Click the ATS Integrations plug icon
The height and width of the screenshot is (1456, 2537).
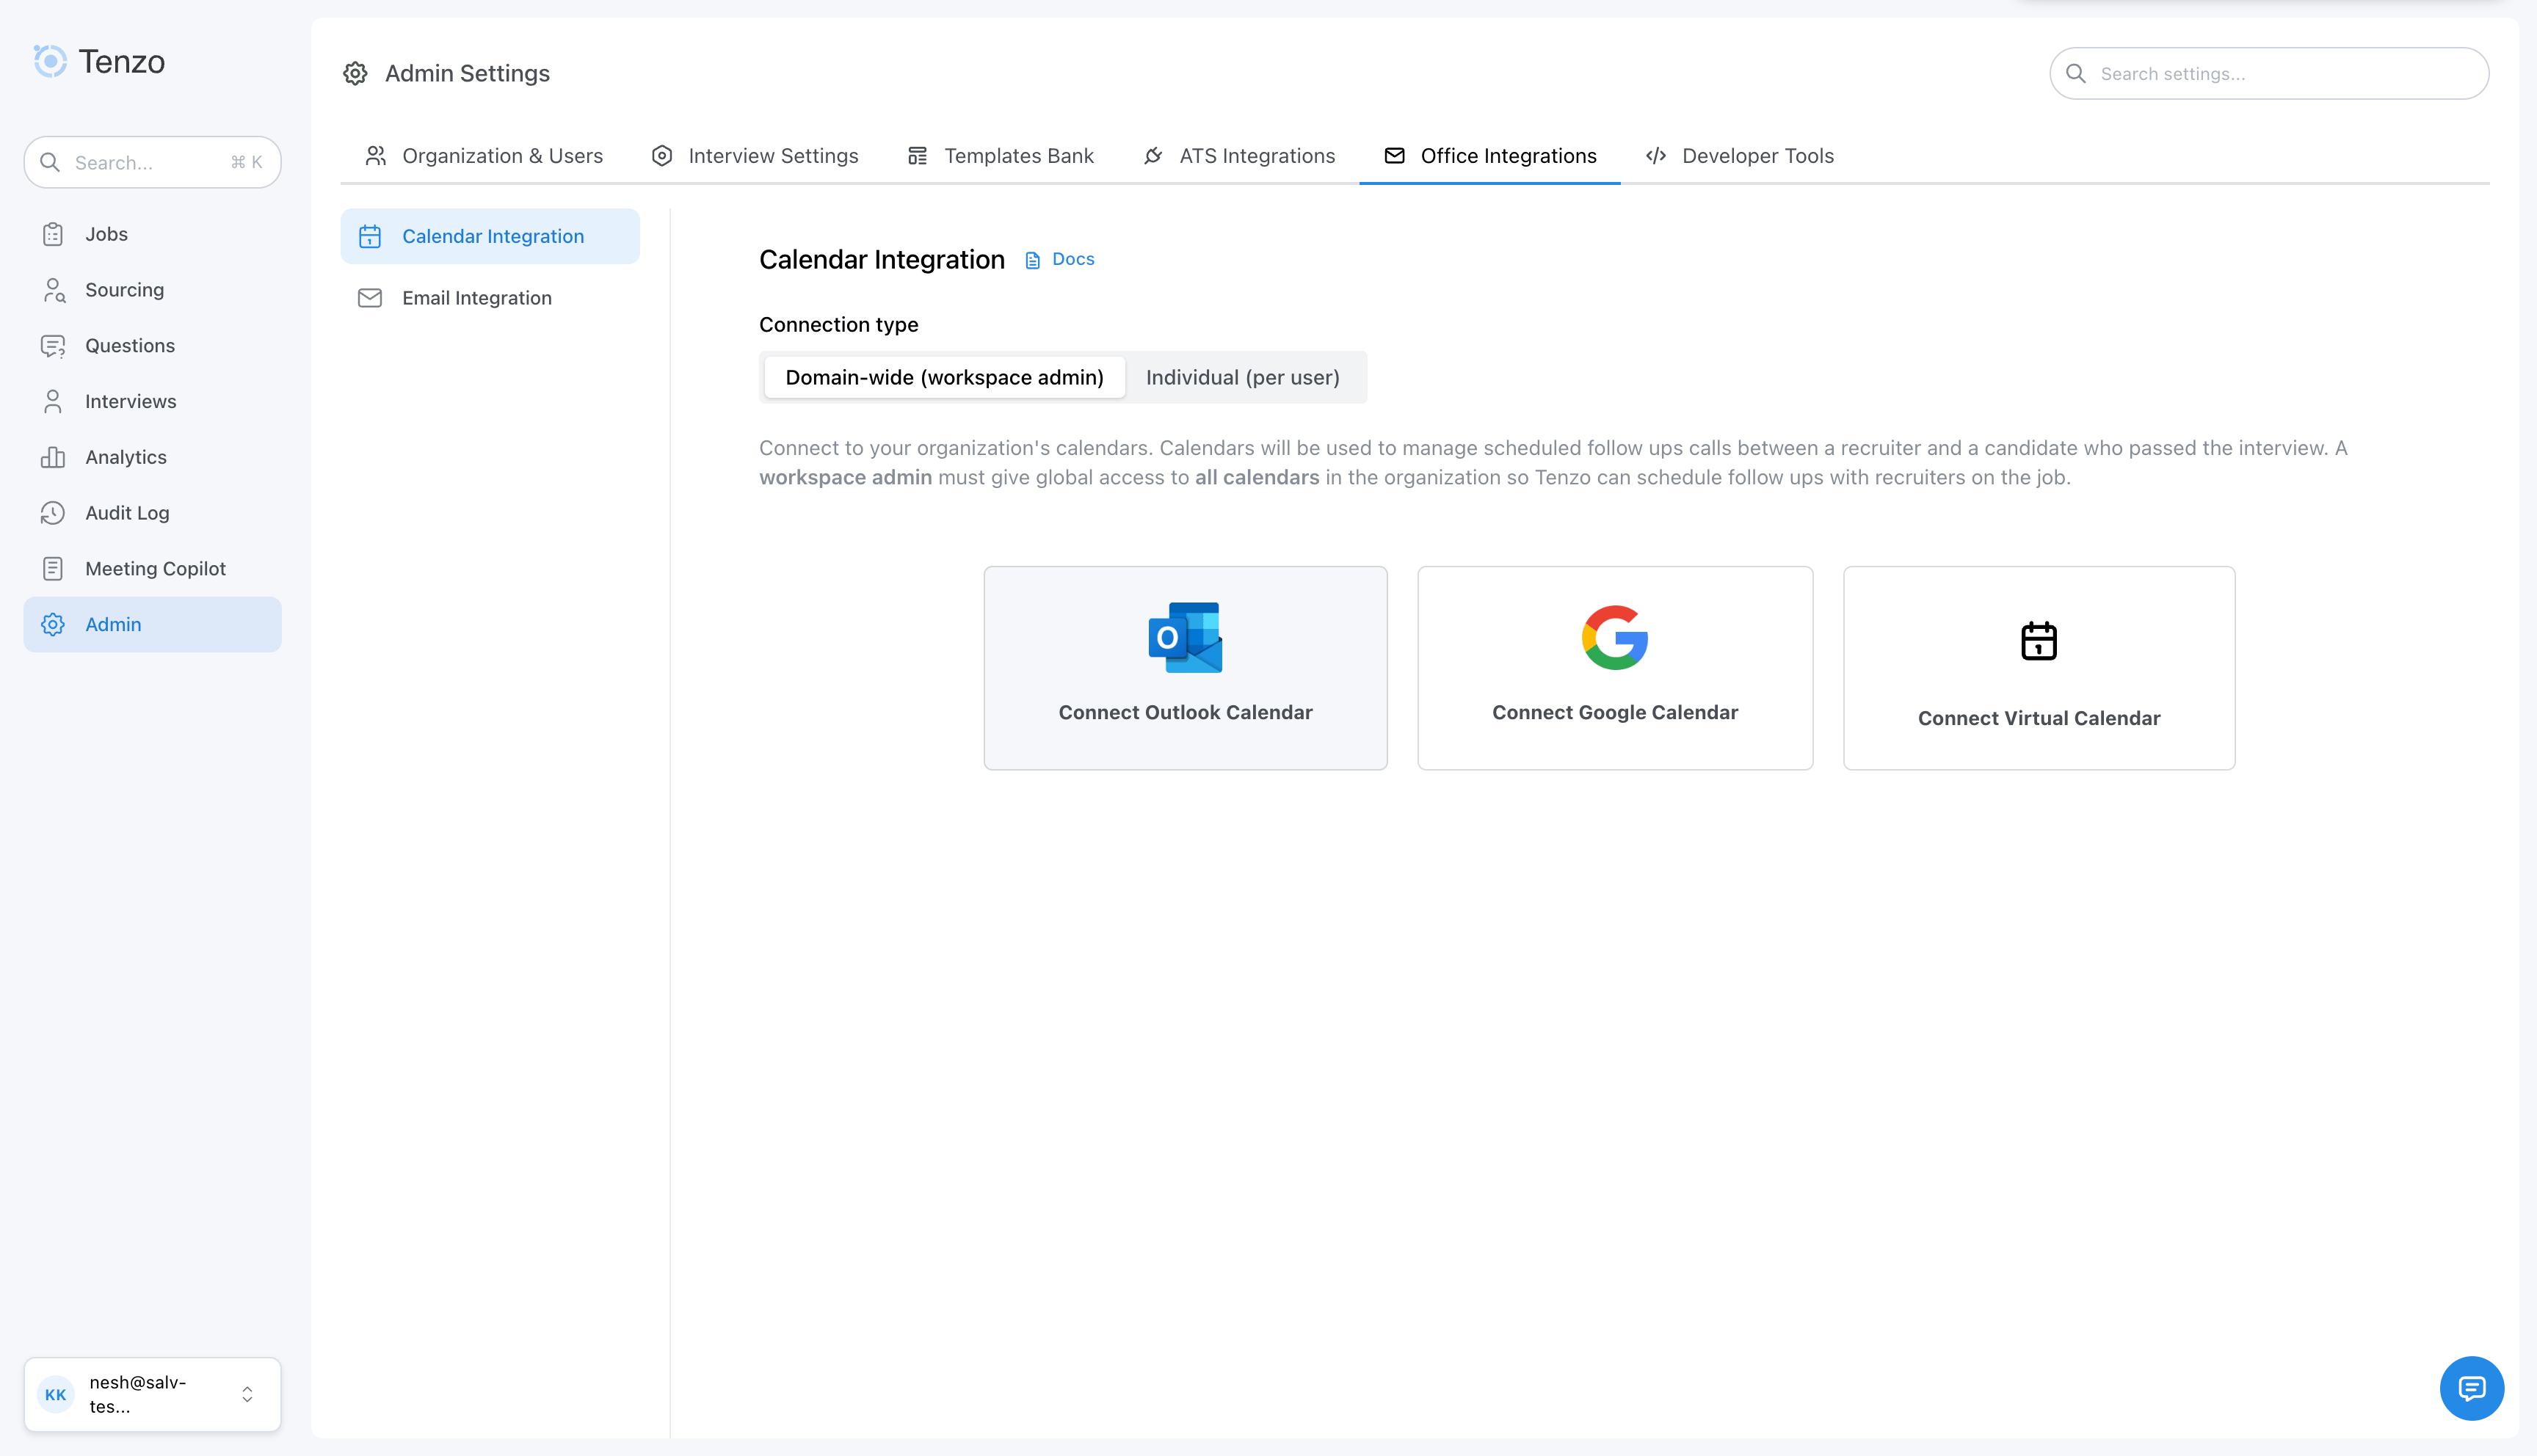[1153, 156]
